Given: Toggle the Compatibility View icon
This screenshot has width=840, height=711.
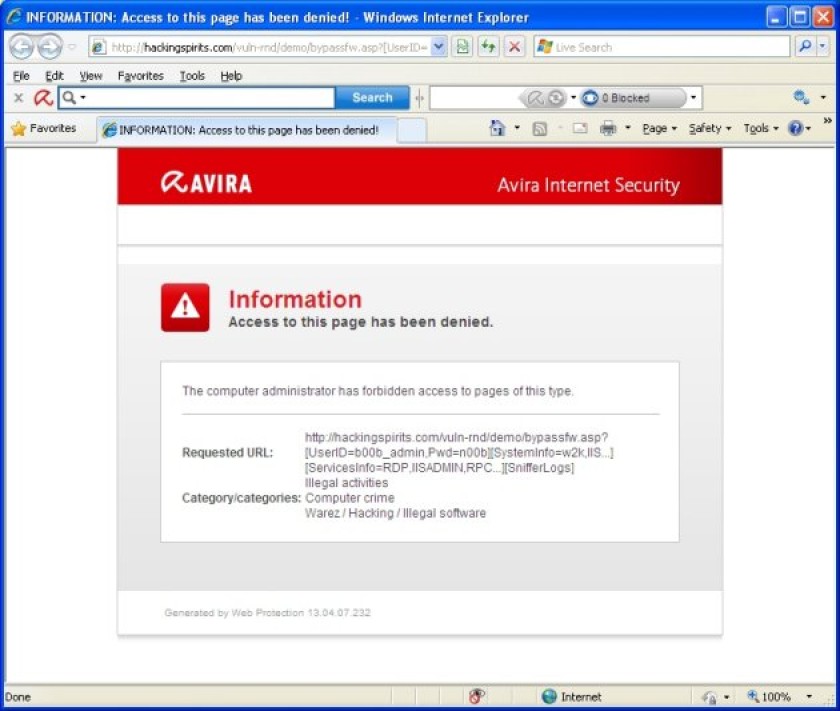Looking at the screenshot, I should pyautogui.click(x=463, y=47).
